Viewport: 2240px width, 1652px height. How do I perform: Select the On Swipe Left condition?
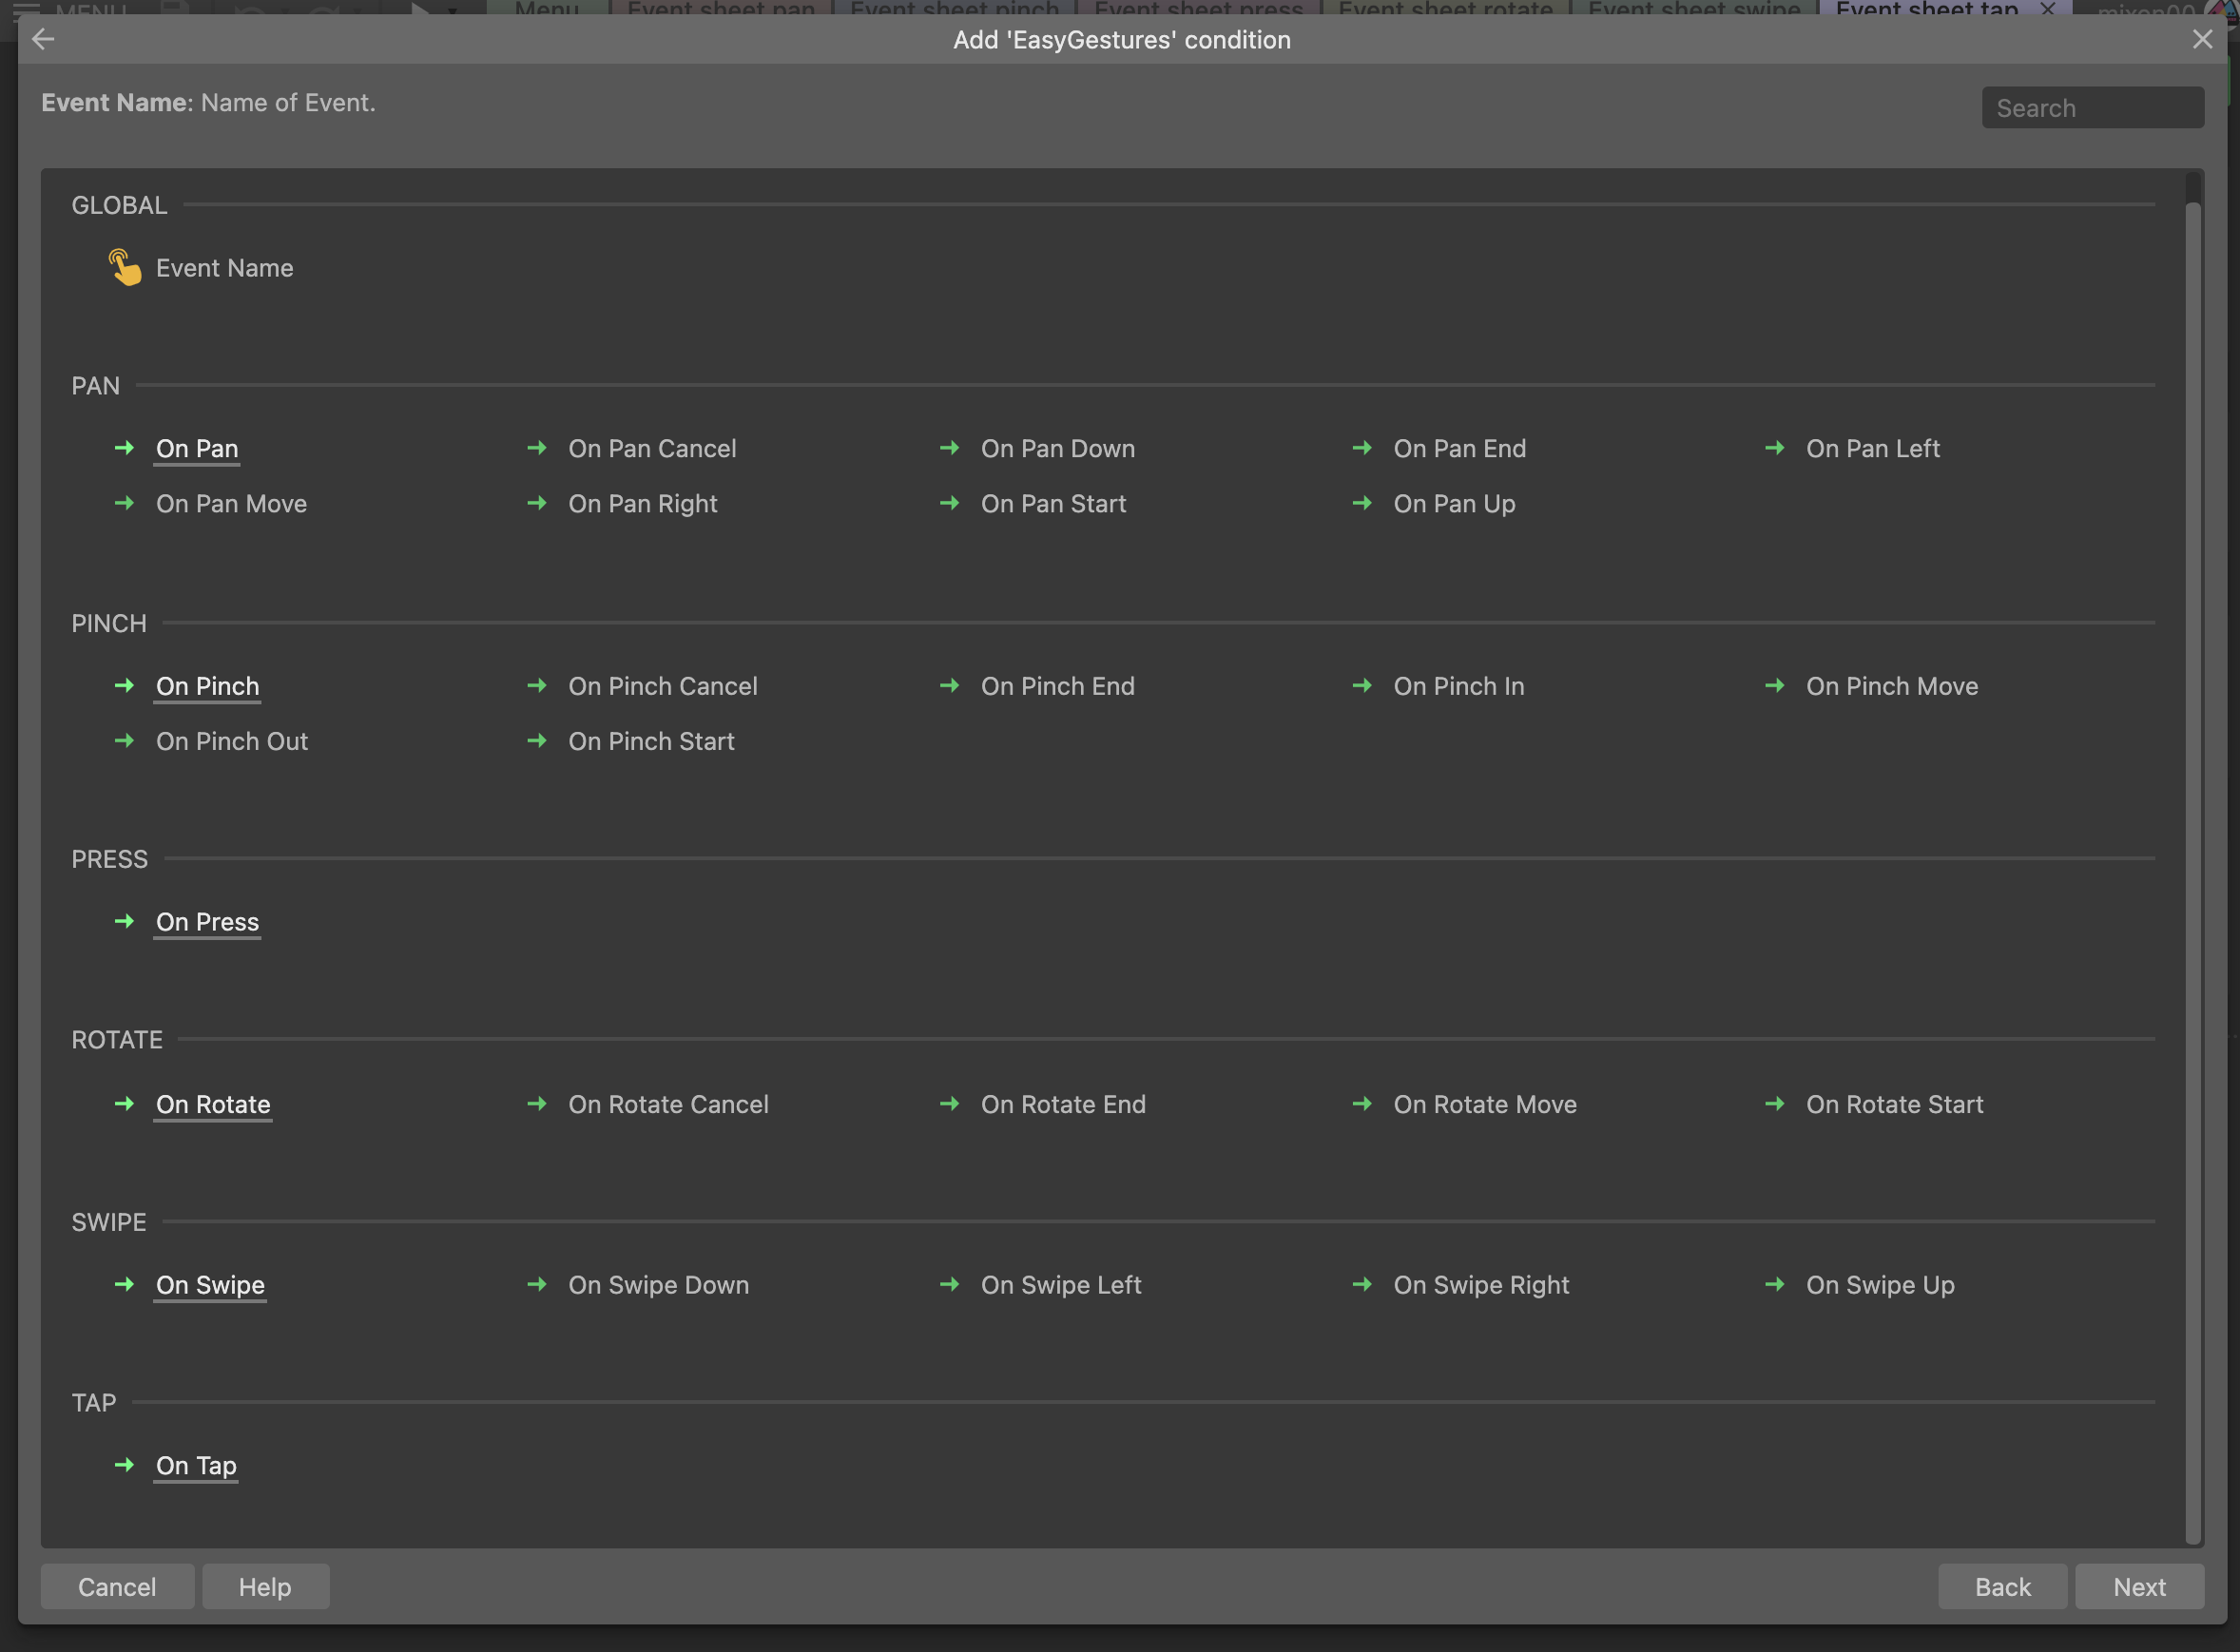tap(1060, 1286)
